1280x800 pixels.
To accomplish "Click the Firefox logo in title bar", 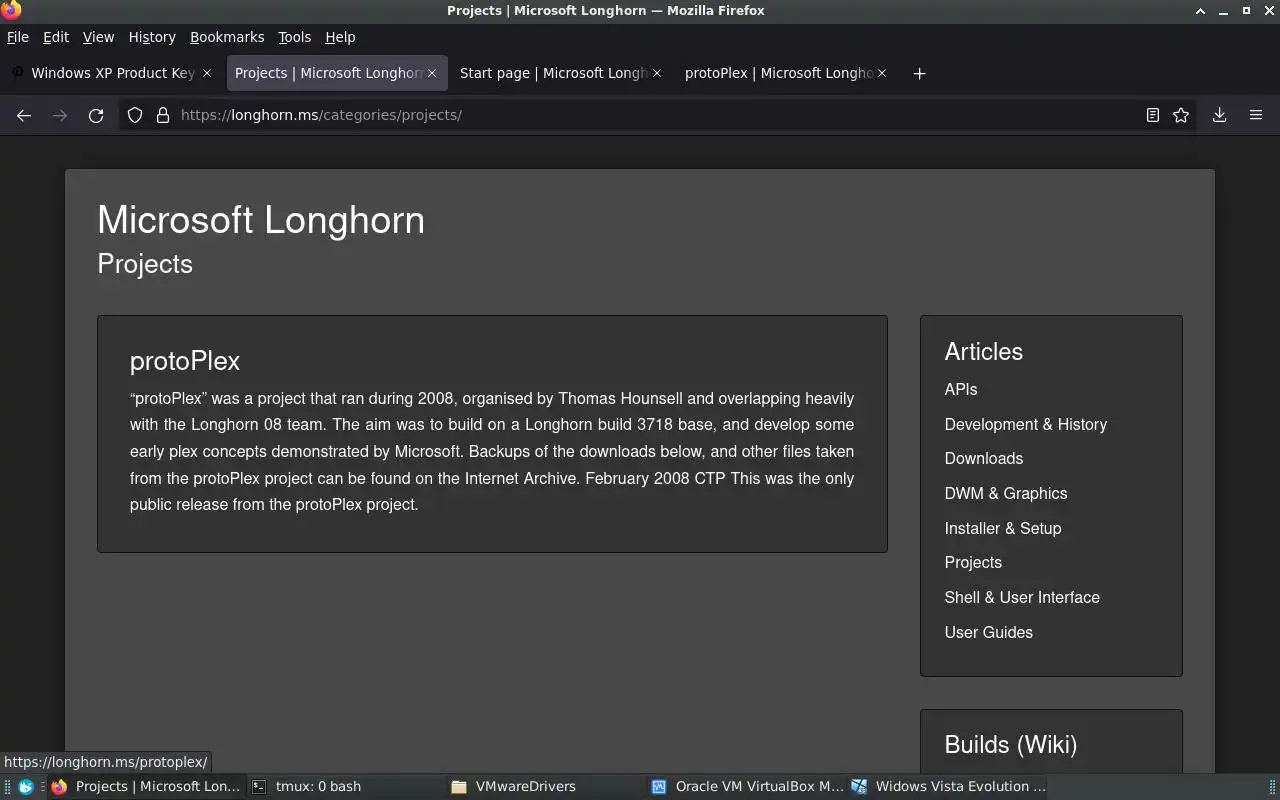I will [x=11, y=10].
